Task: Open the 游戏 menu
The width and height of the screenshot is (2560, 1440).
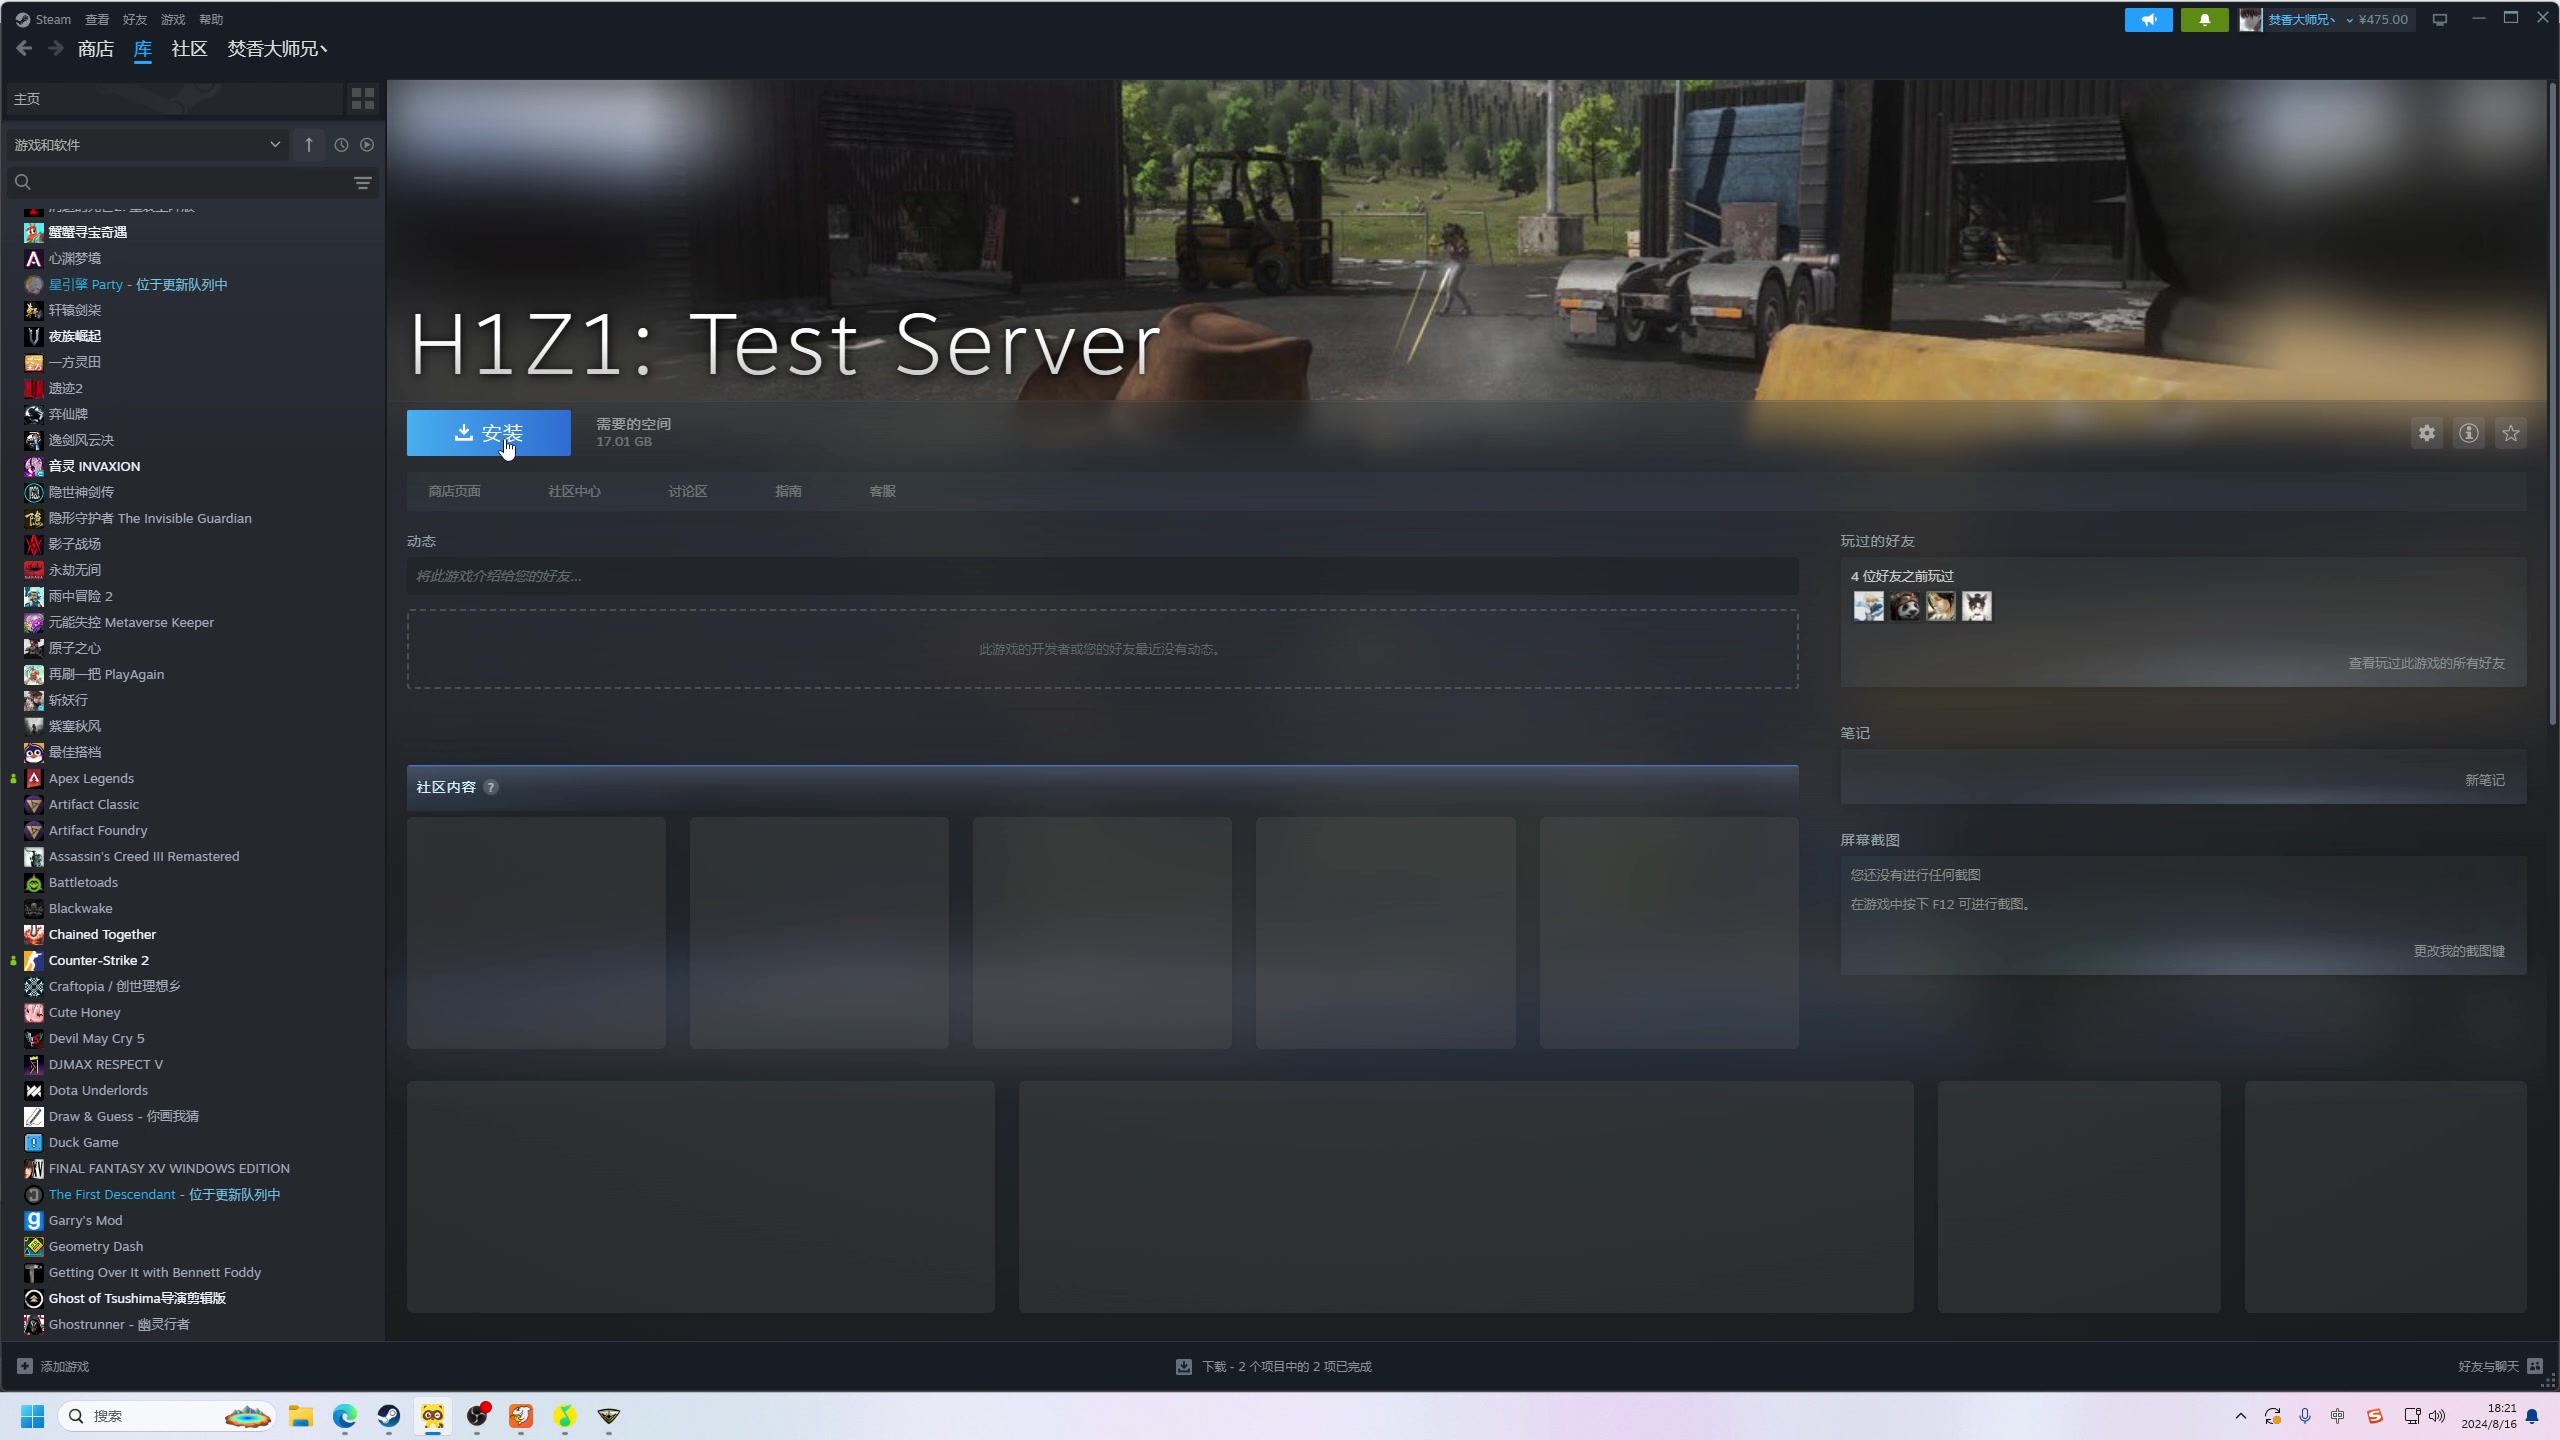Action: tap(173, 19)
